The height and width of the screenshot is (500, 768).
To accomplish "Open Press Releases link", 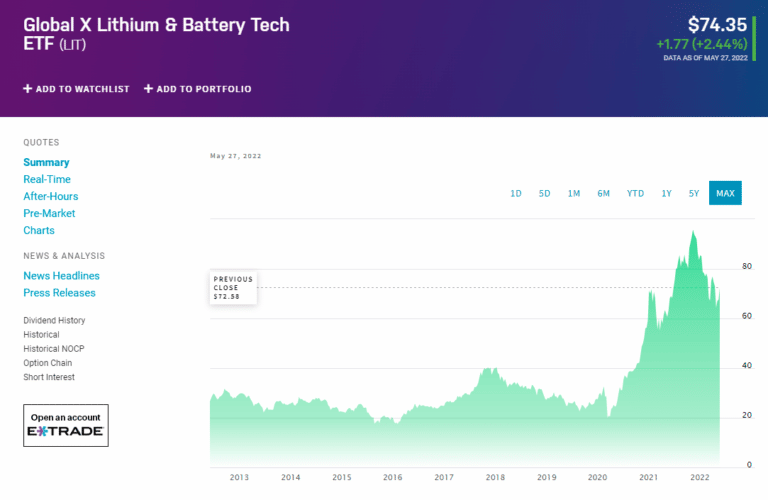I will (59, 293).
